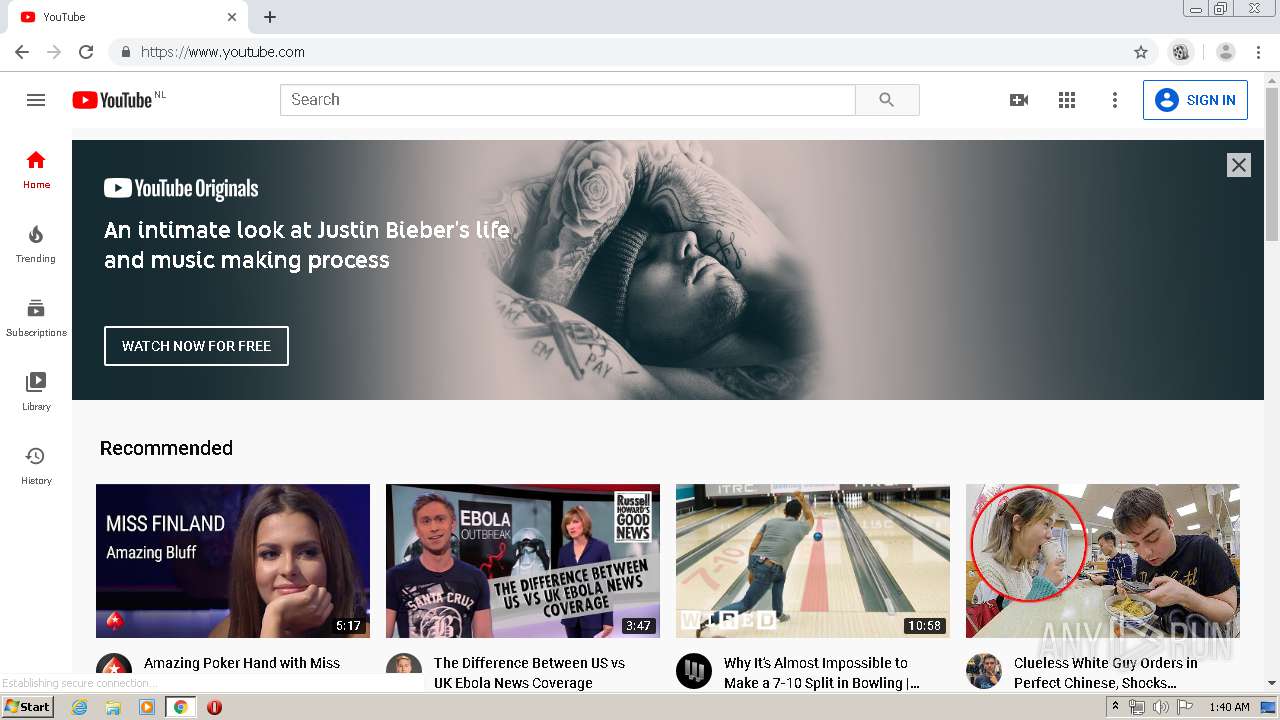The image size is (1280, 720).
Task: Open Clueless White Guy Orders title
Action: click(x=1106, y=673)
